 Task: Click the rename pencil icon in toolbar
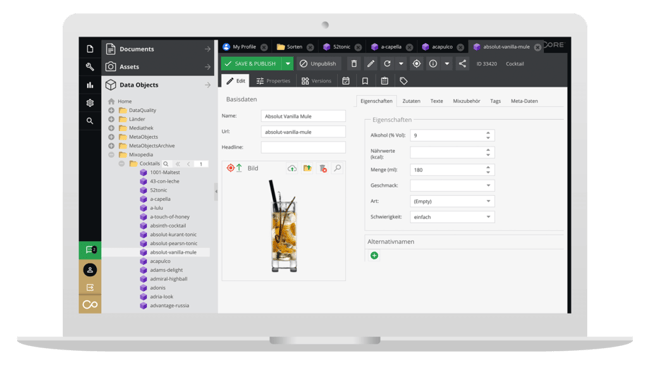pyautogui.click(x=371, y=63)
